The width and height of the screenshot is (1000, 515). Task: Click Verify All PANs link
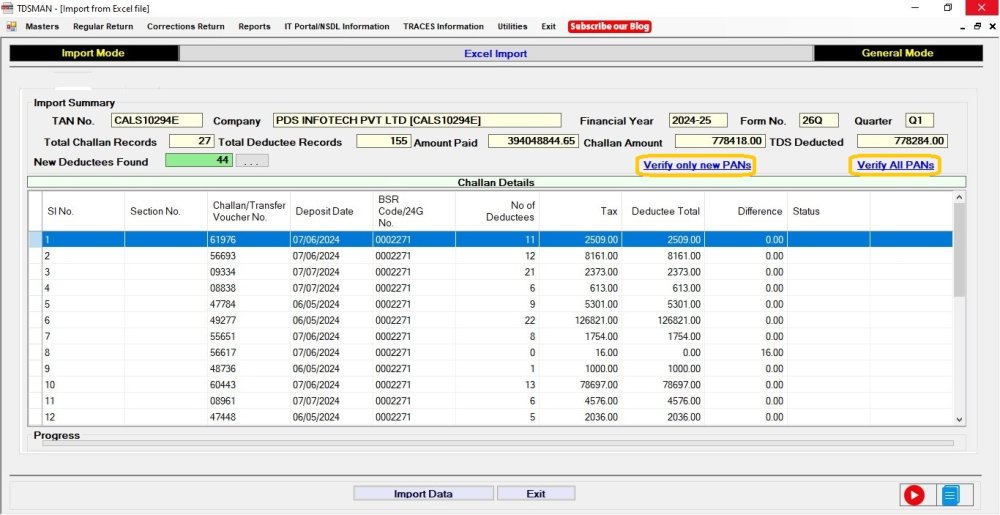(x=895, y=165)
